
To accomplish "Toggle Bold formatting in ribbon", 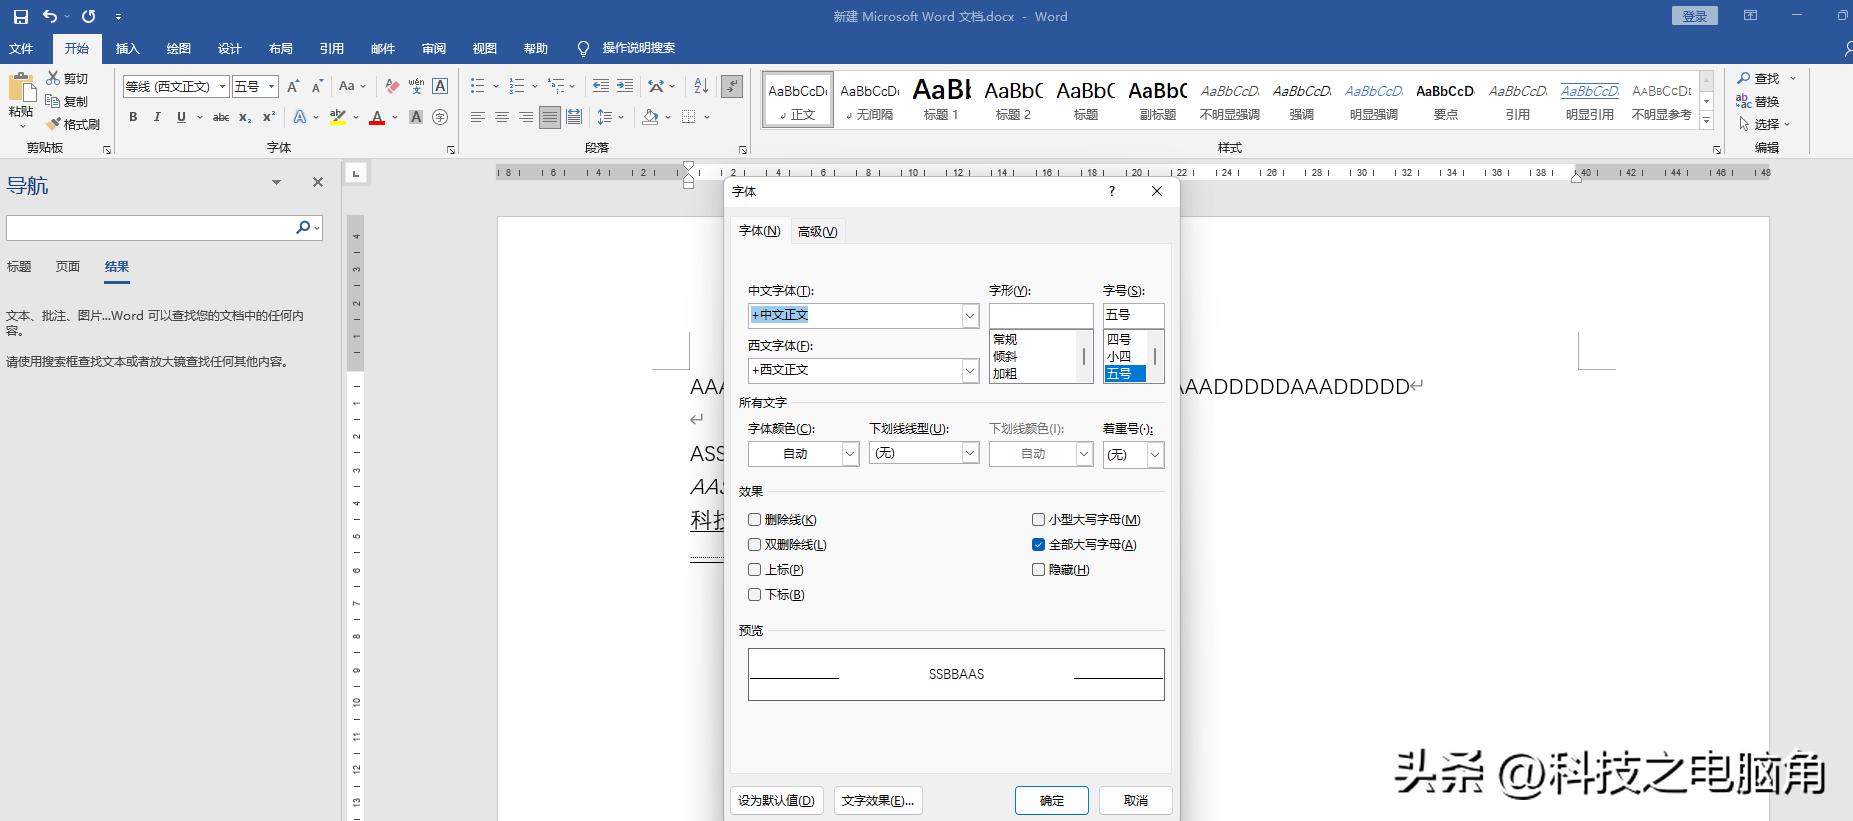I will 133,117.
